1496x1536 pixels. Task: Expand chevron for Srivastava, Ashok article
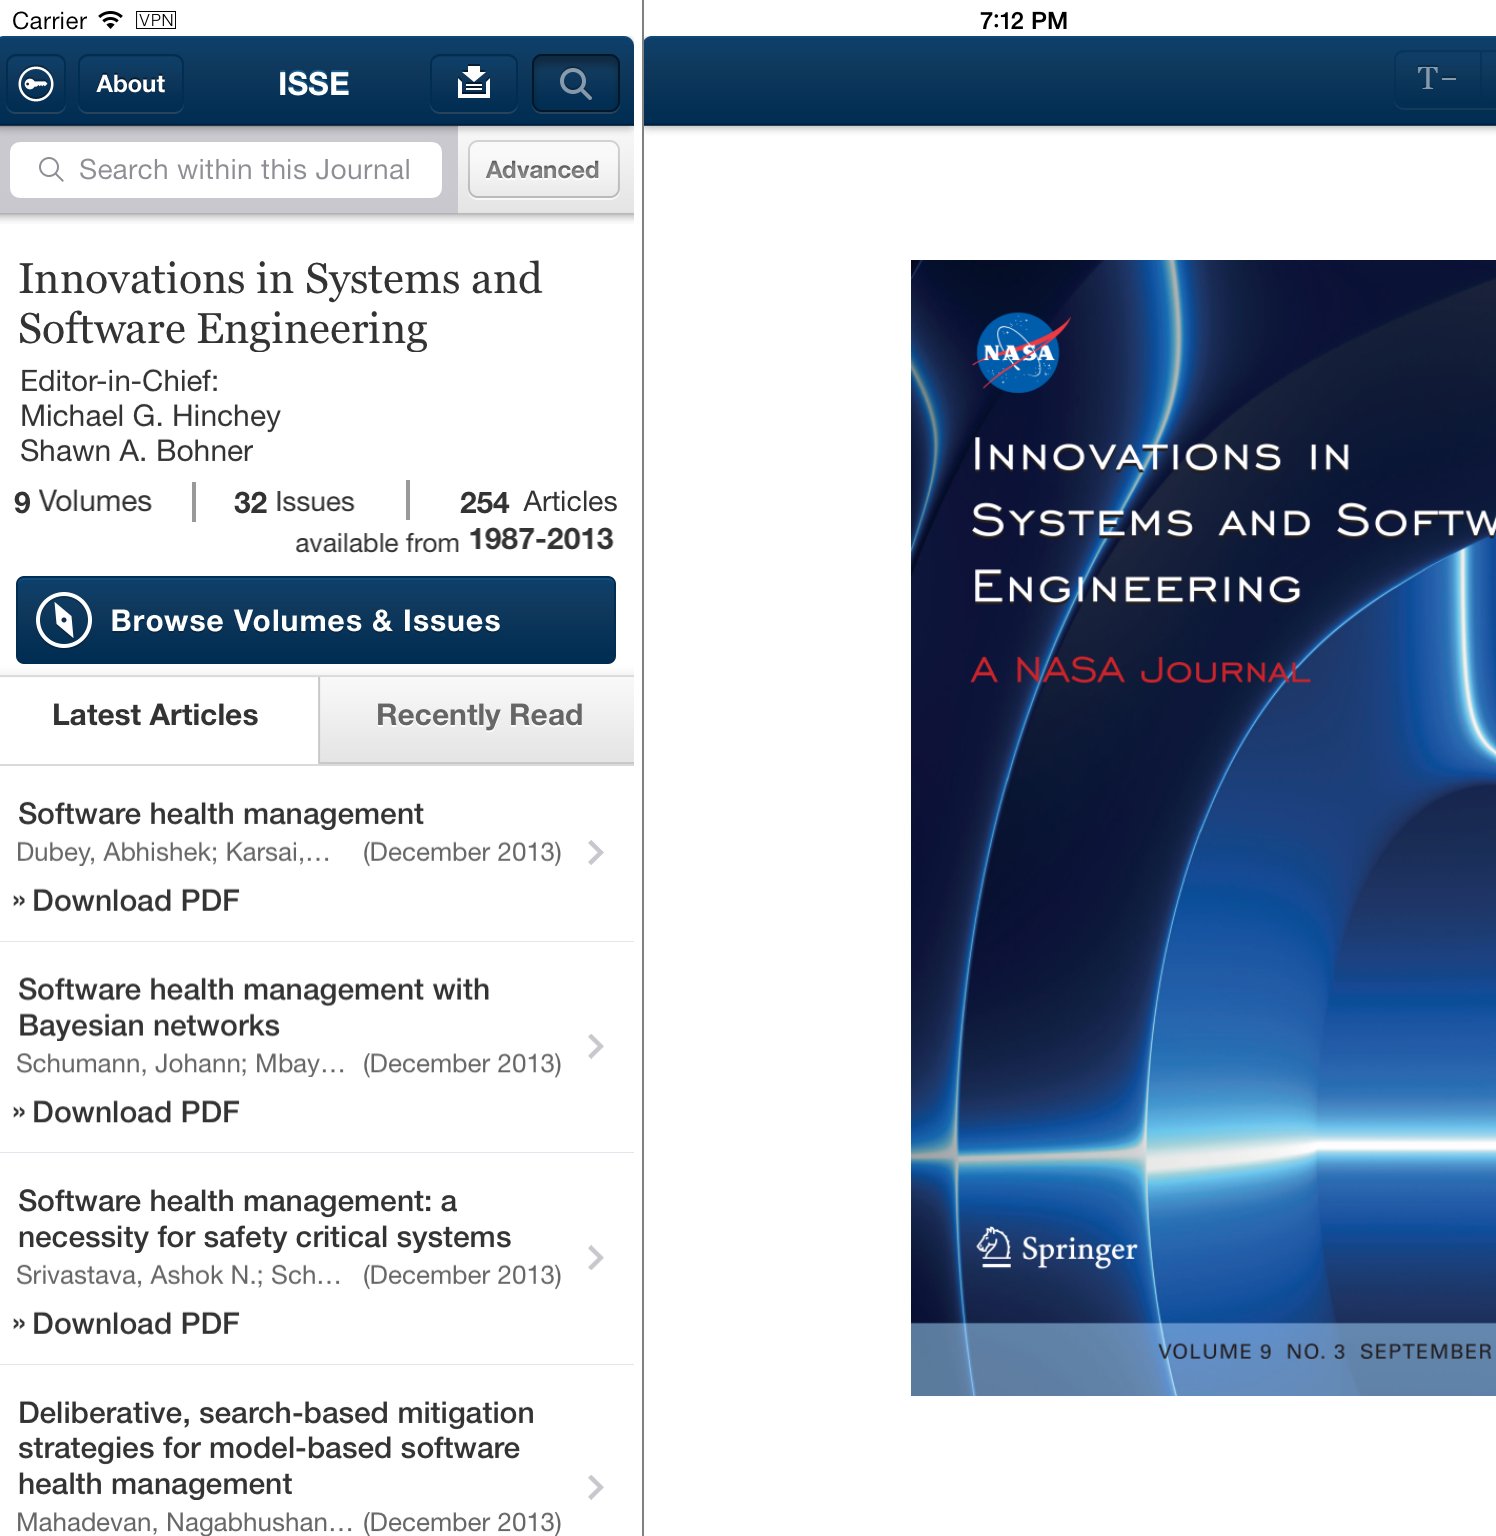596,1257
